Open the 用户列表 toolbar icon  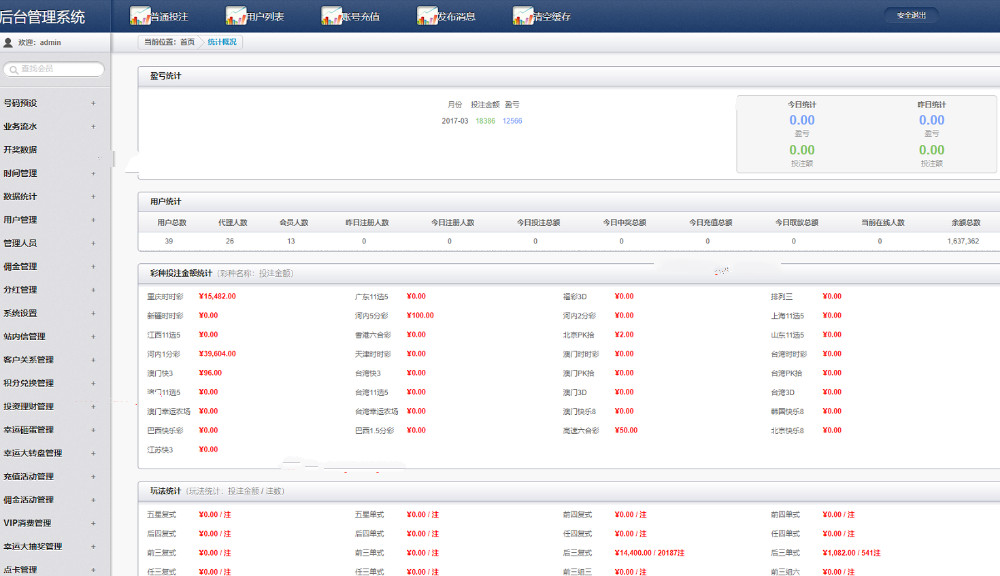click(x=235, y=15)
